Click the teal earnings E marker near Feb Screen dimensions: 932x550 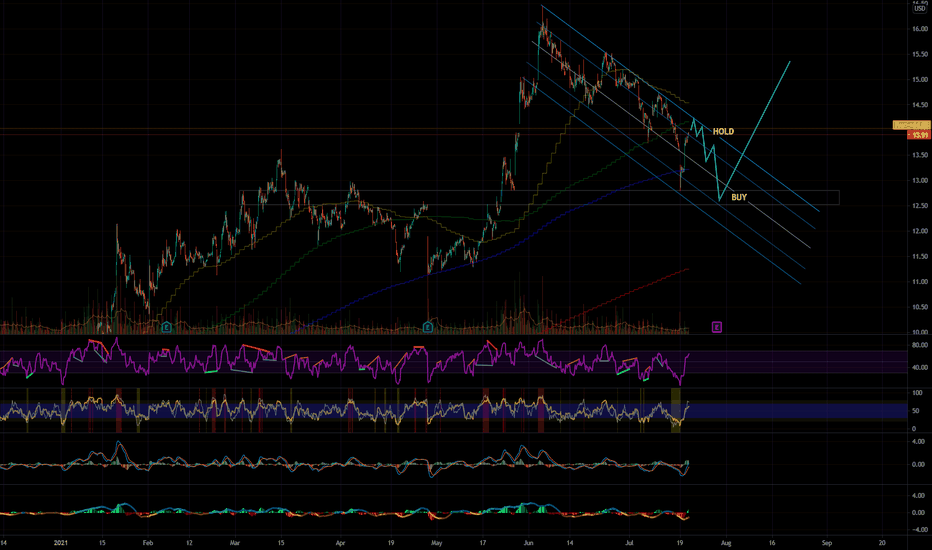point(166,327)
